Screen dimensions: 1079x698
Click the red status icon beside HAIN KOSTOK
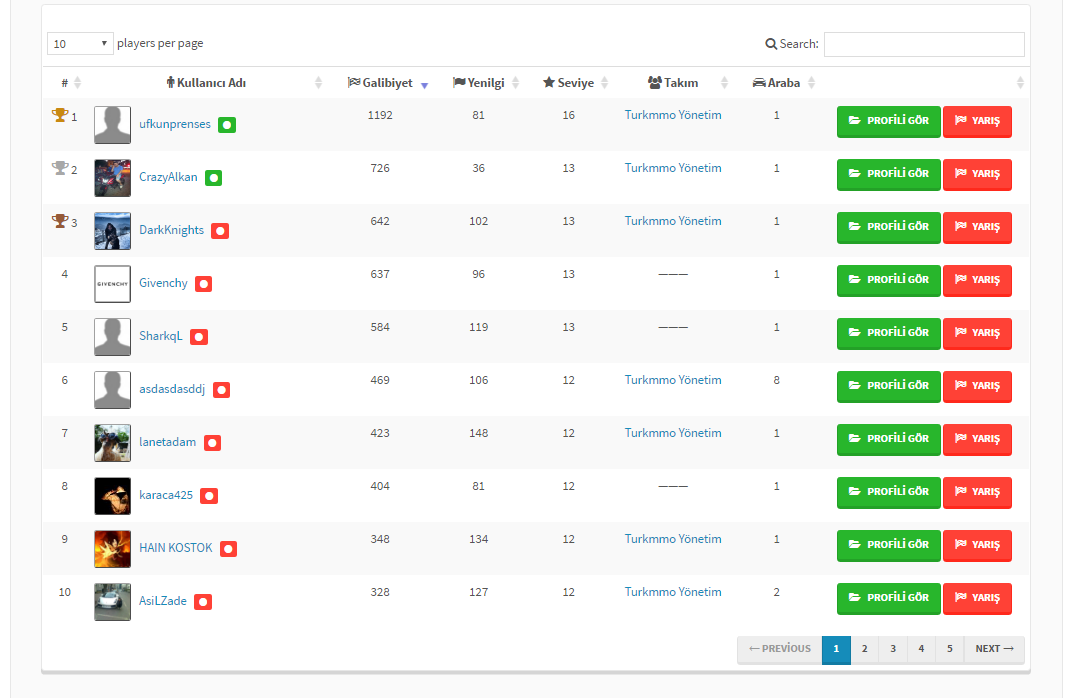pos(228,549)
